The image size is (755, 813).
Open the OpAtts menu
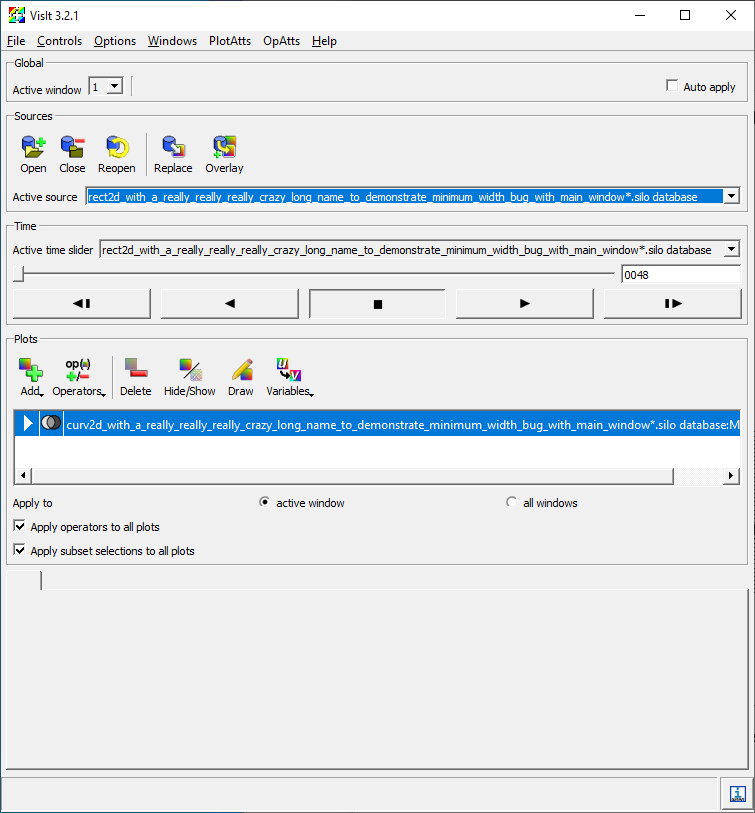(x=282, y=41)
